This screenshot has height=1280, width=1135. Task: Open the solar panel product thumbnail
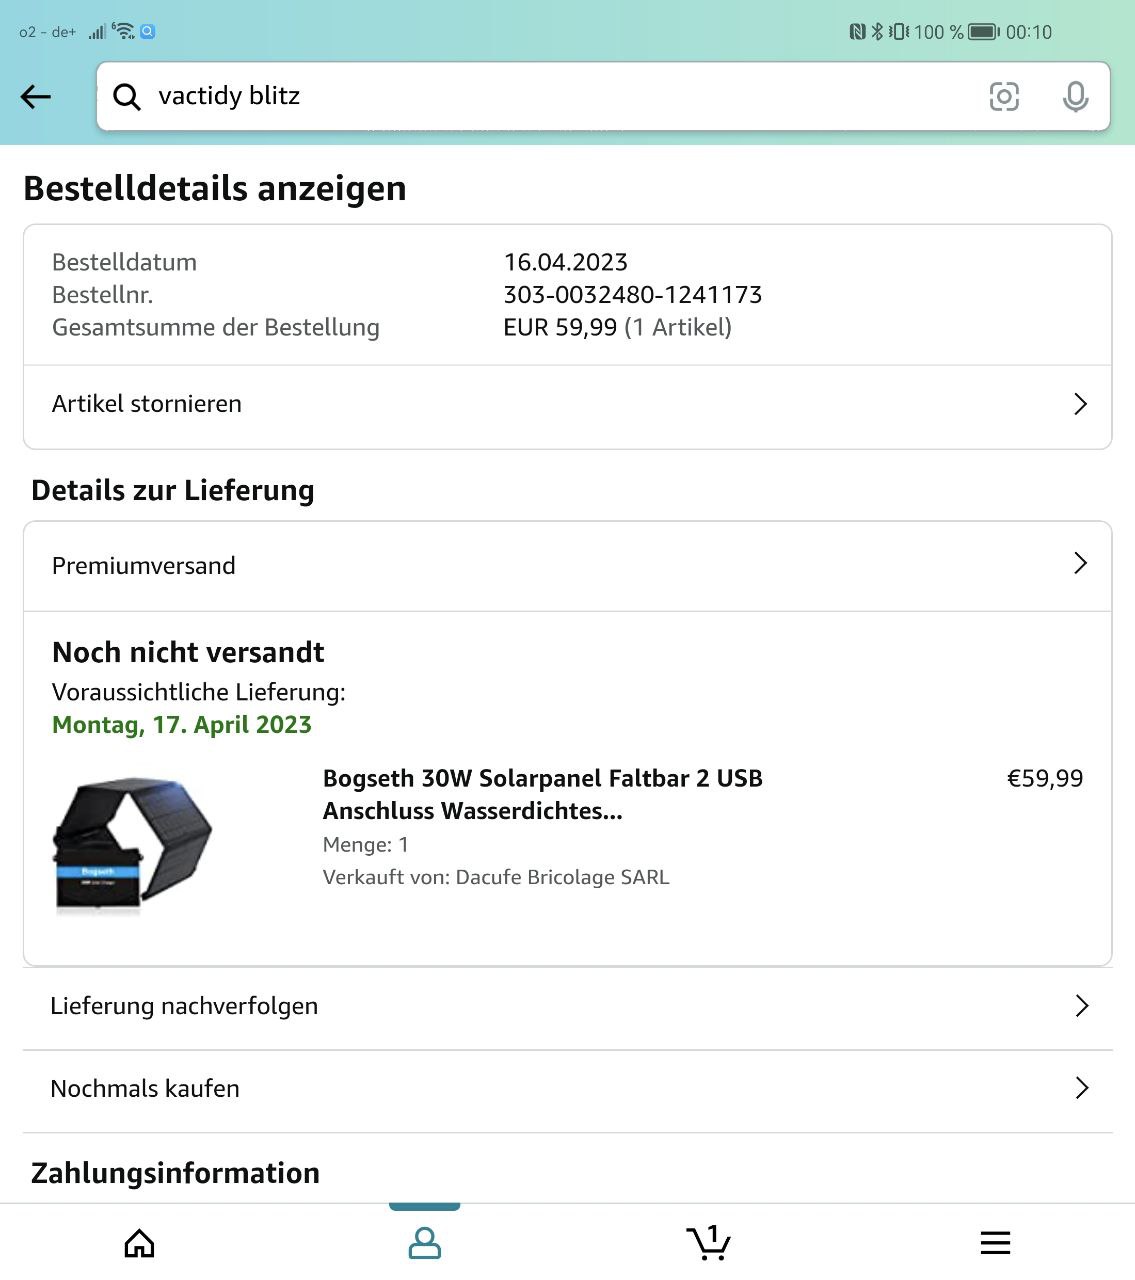[132, 846]
